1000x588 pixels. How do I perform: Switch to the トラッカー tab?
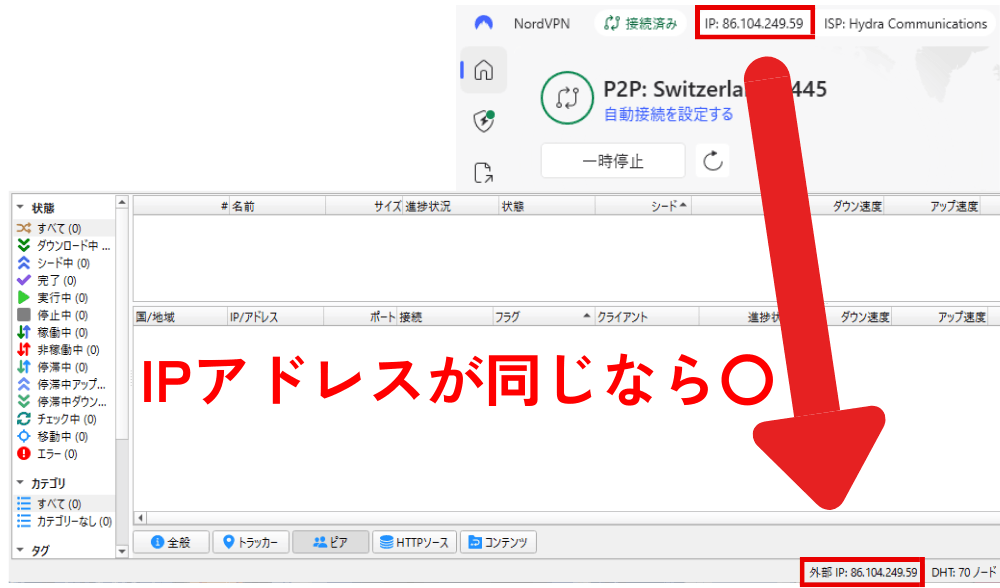pos(254,542)
